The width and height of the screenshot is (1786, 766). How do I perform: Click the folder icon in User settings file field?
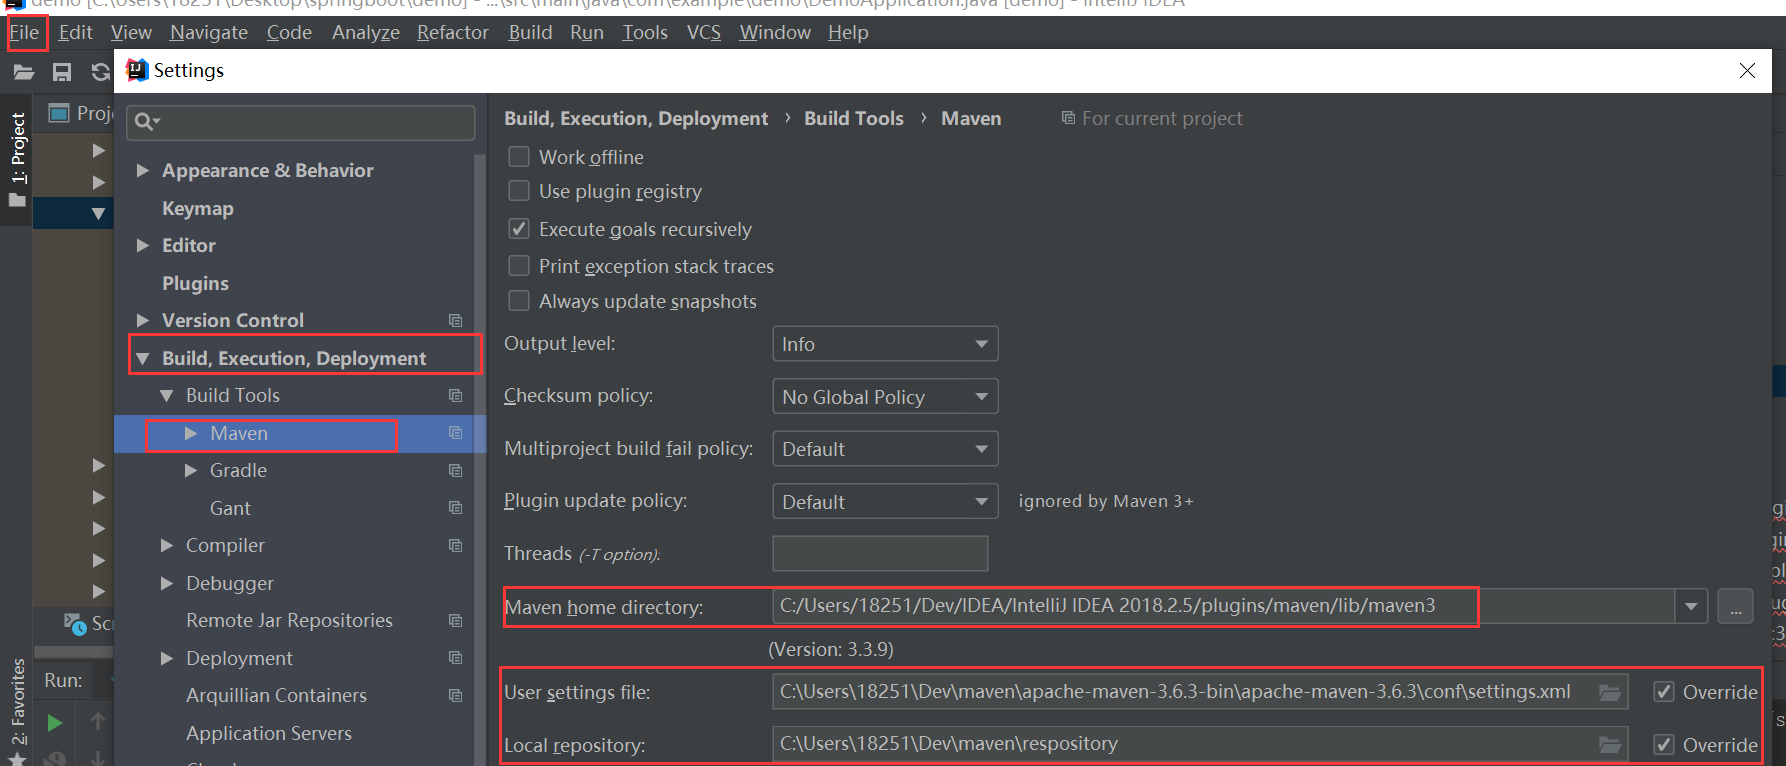(1610, 692)
